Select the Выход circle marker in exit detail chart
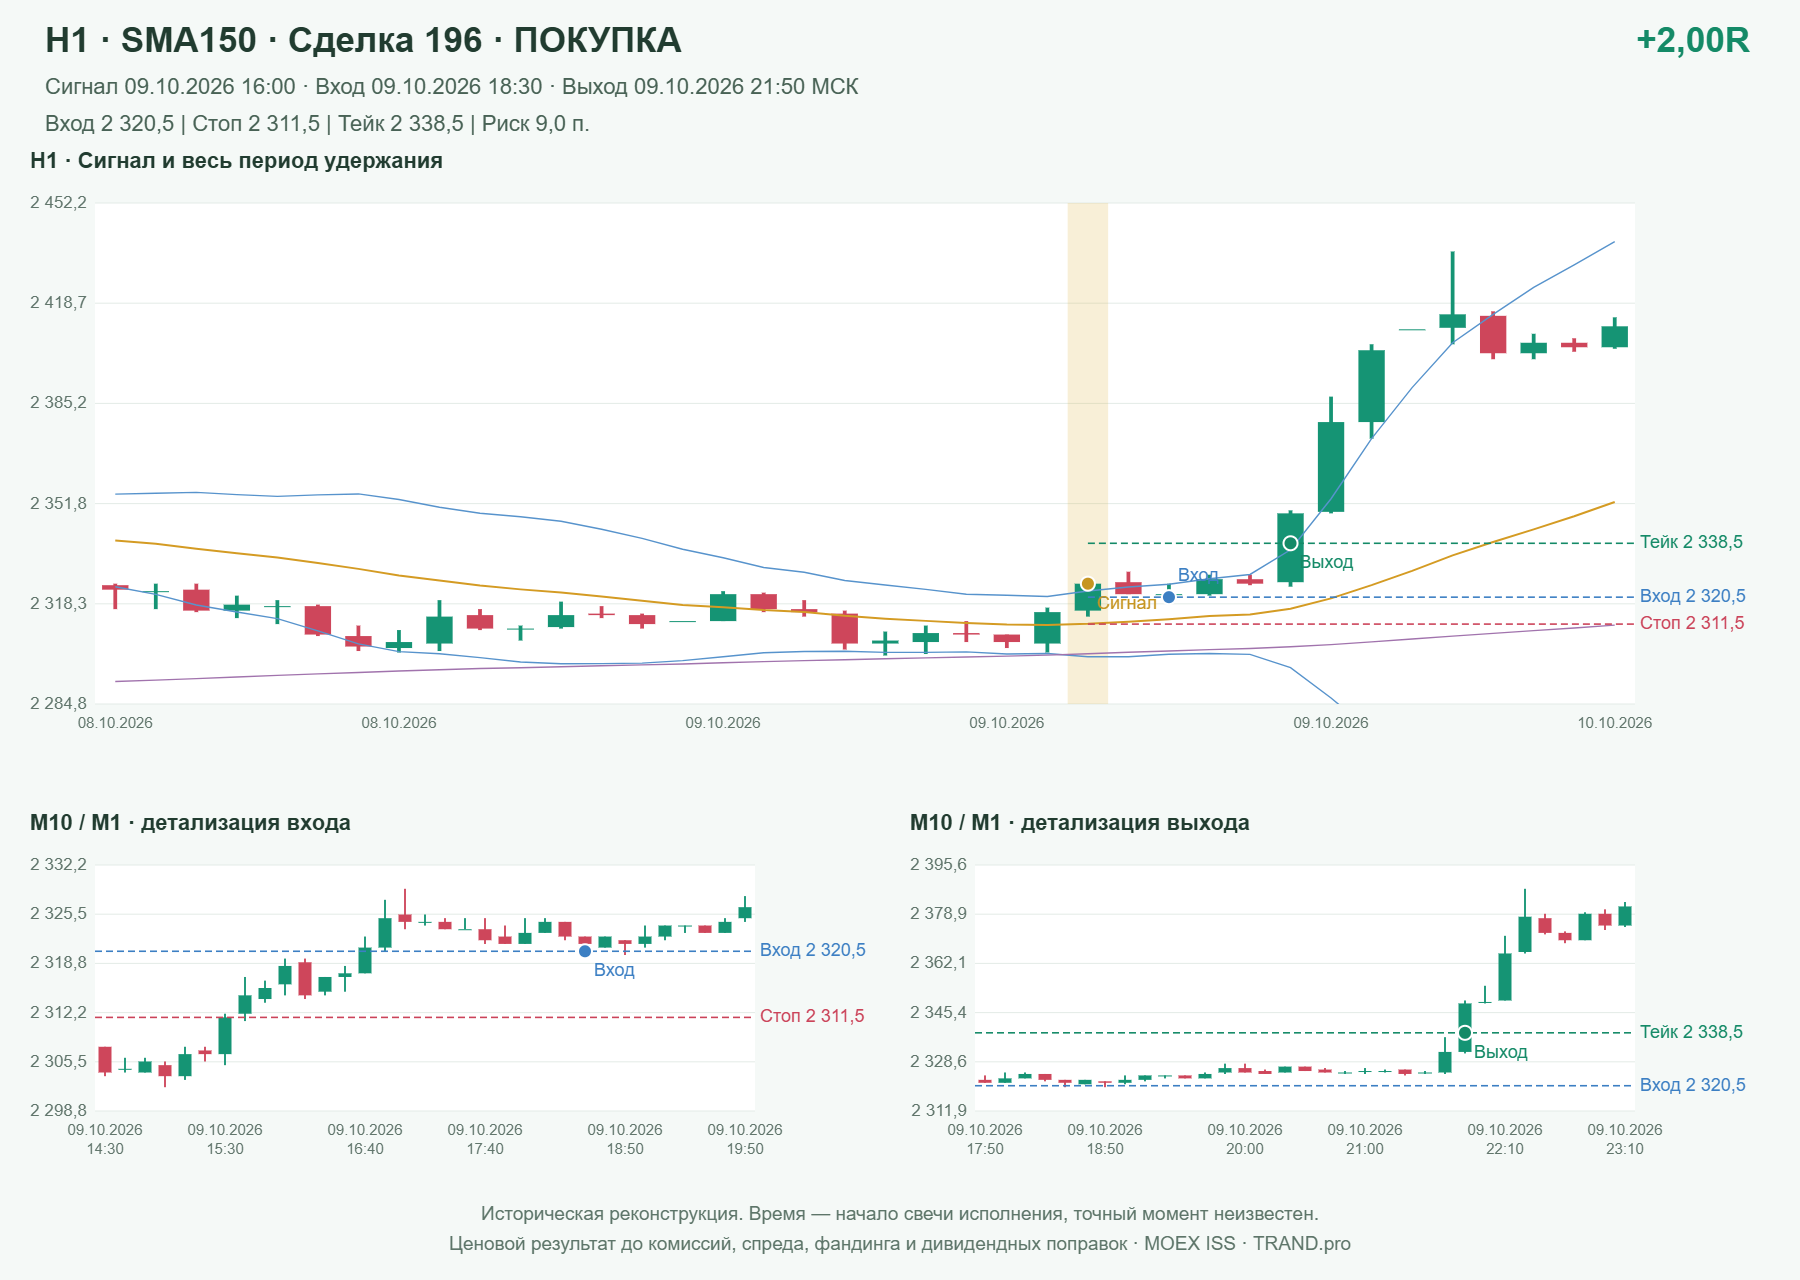The width and height of the screenshot is (1800, 1280). (1465, 1033)
